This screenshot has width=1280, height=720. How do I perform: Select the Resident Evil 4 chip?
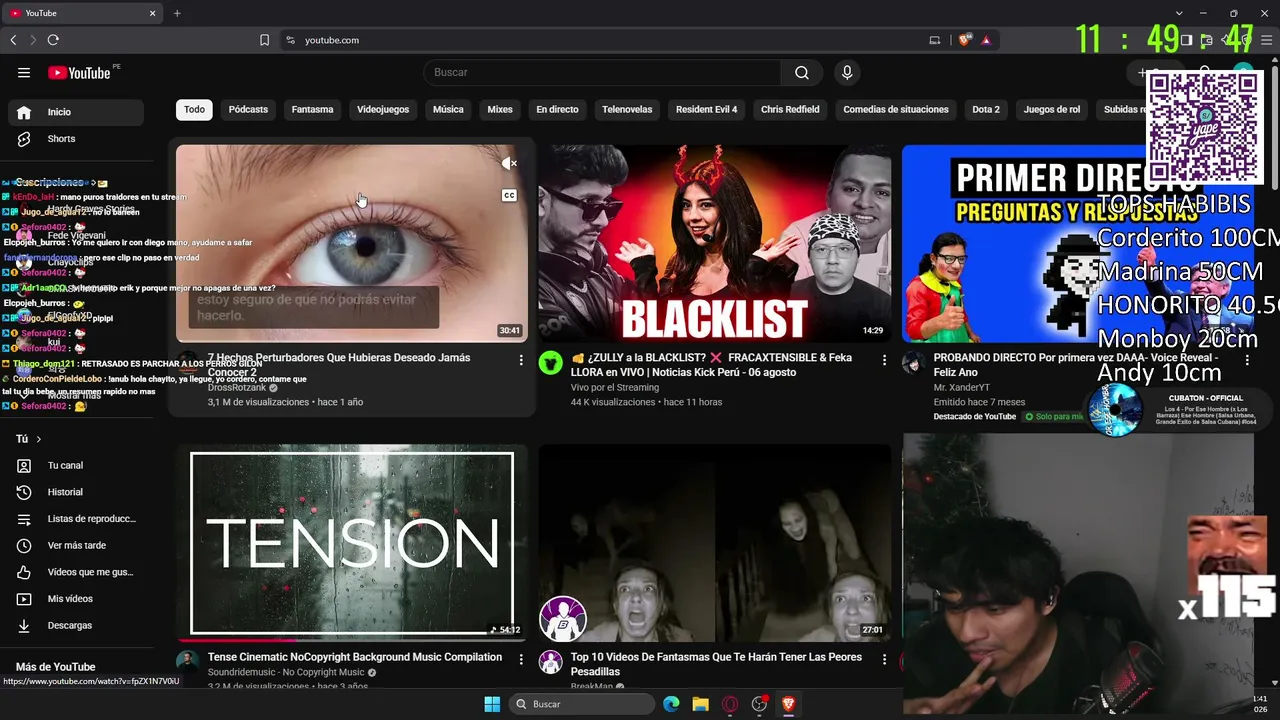pyautogui.click(x=706, y=110)
